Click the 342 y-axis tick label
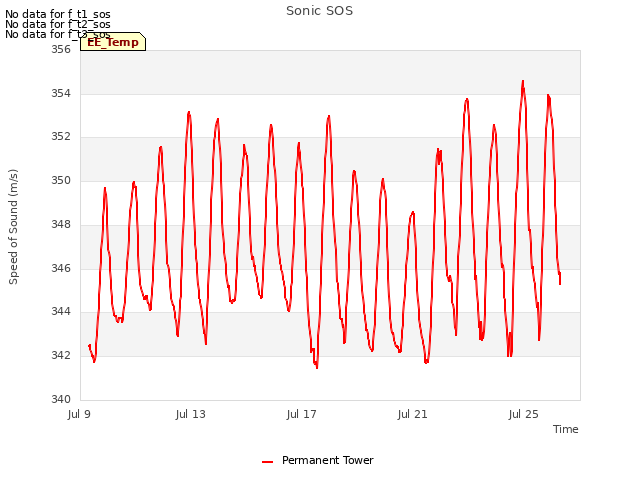 [x=61, y=356]
